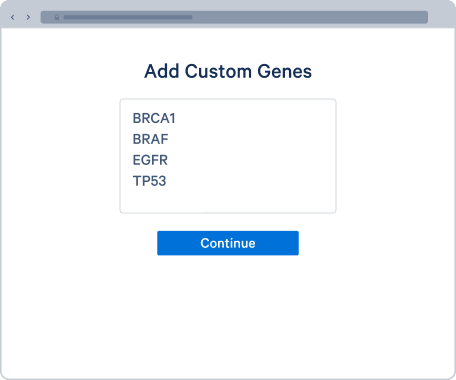The width and height of the screenshot is (456, 380).
Task: Click the Add Custom Genes heading
Action: pyautogui.click(x=228, y=71)
